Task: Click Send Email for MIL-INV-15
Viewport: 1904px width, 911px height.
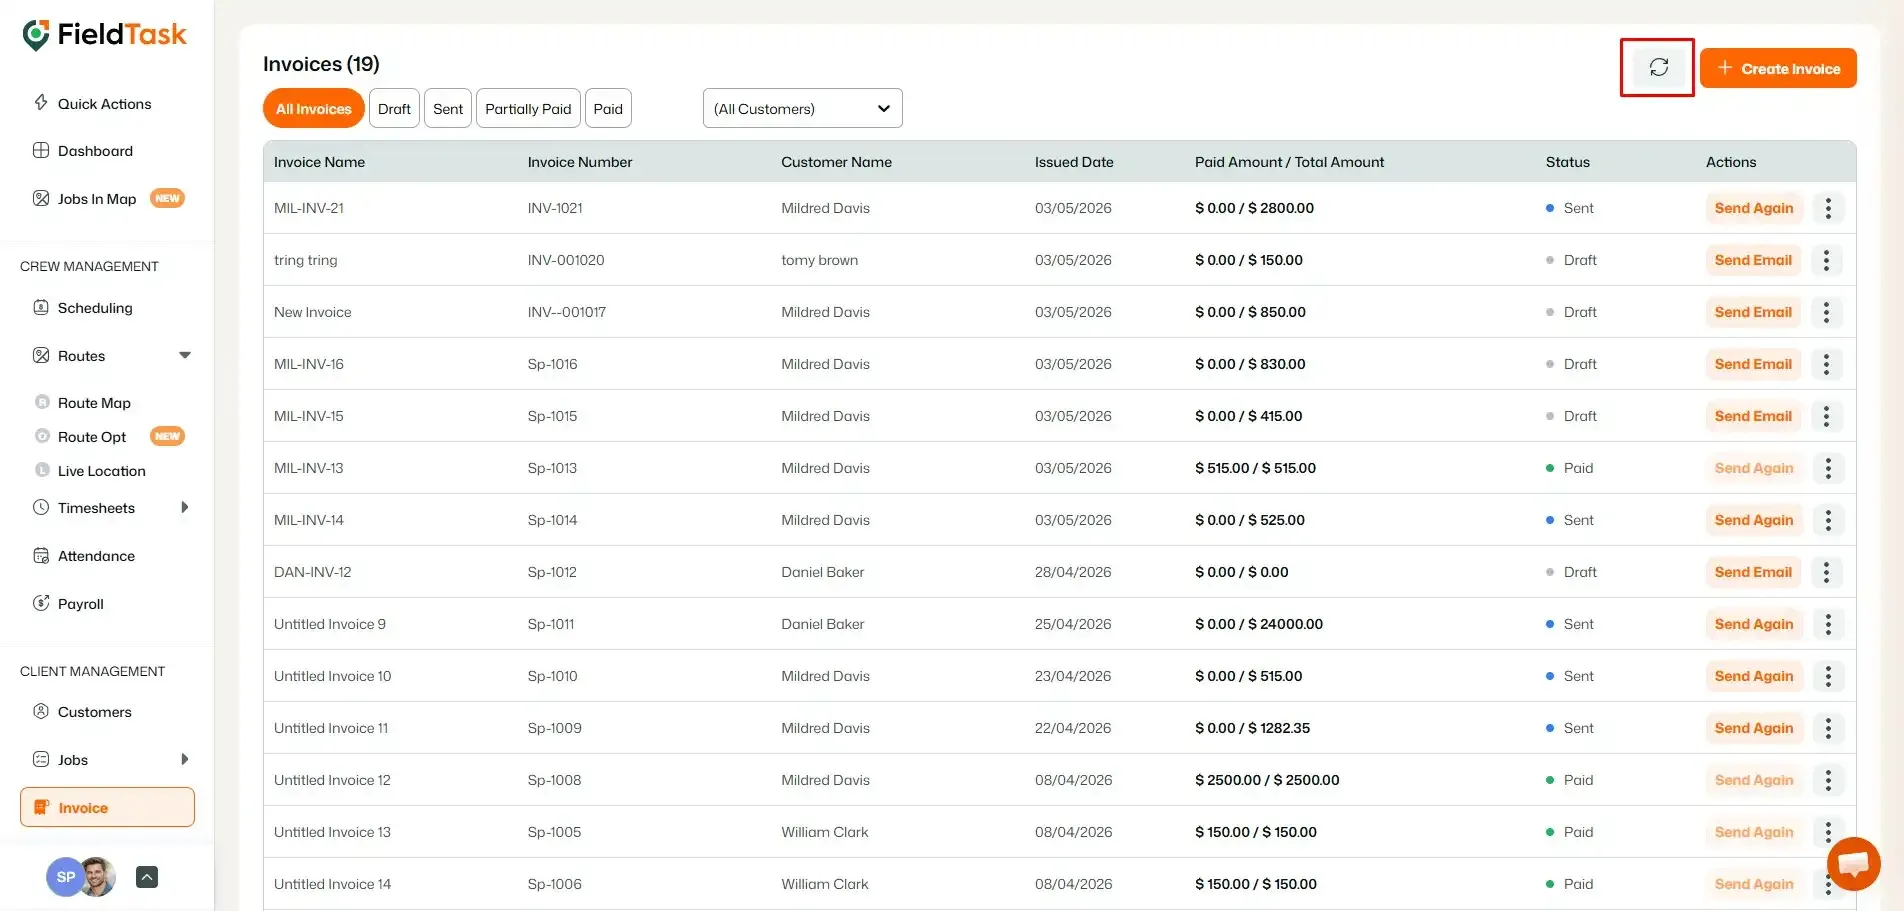Action: click(1753, 416)
